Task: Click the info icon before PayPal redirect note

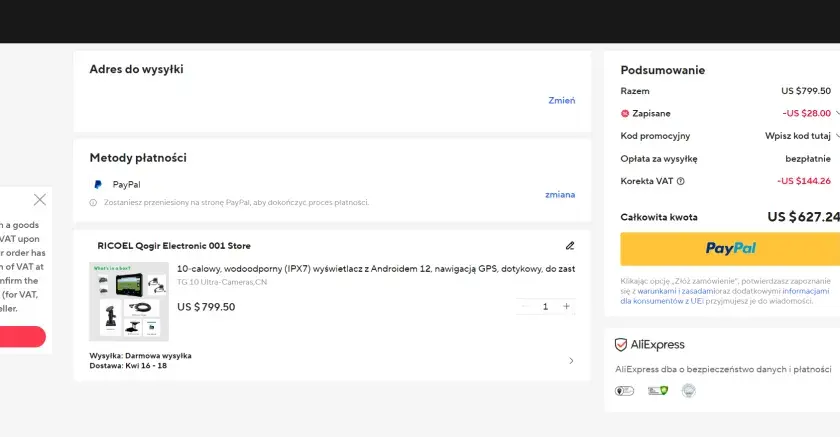Action: tap(93, 202)
